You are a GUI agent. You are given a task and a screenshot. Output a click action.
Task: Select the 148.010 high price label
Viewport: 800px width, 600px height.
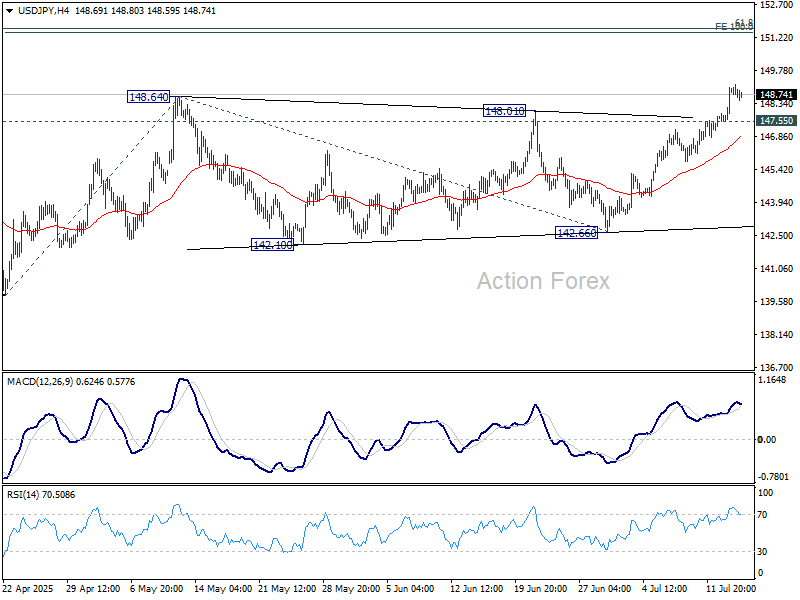(504, 111)
